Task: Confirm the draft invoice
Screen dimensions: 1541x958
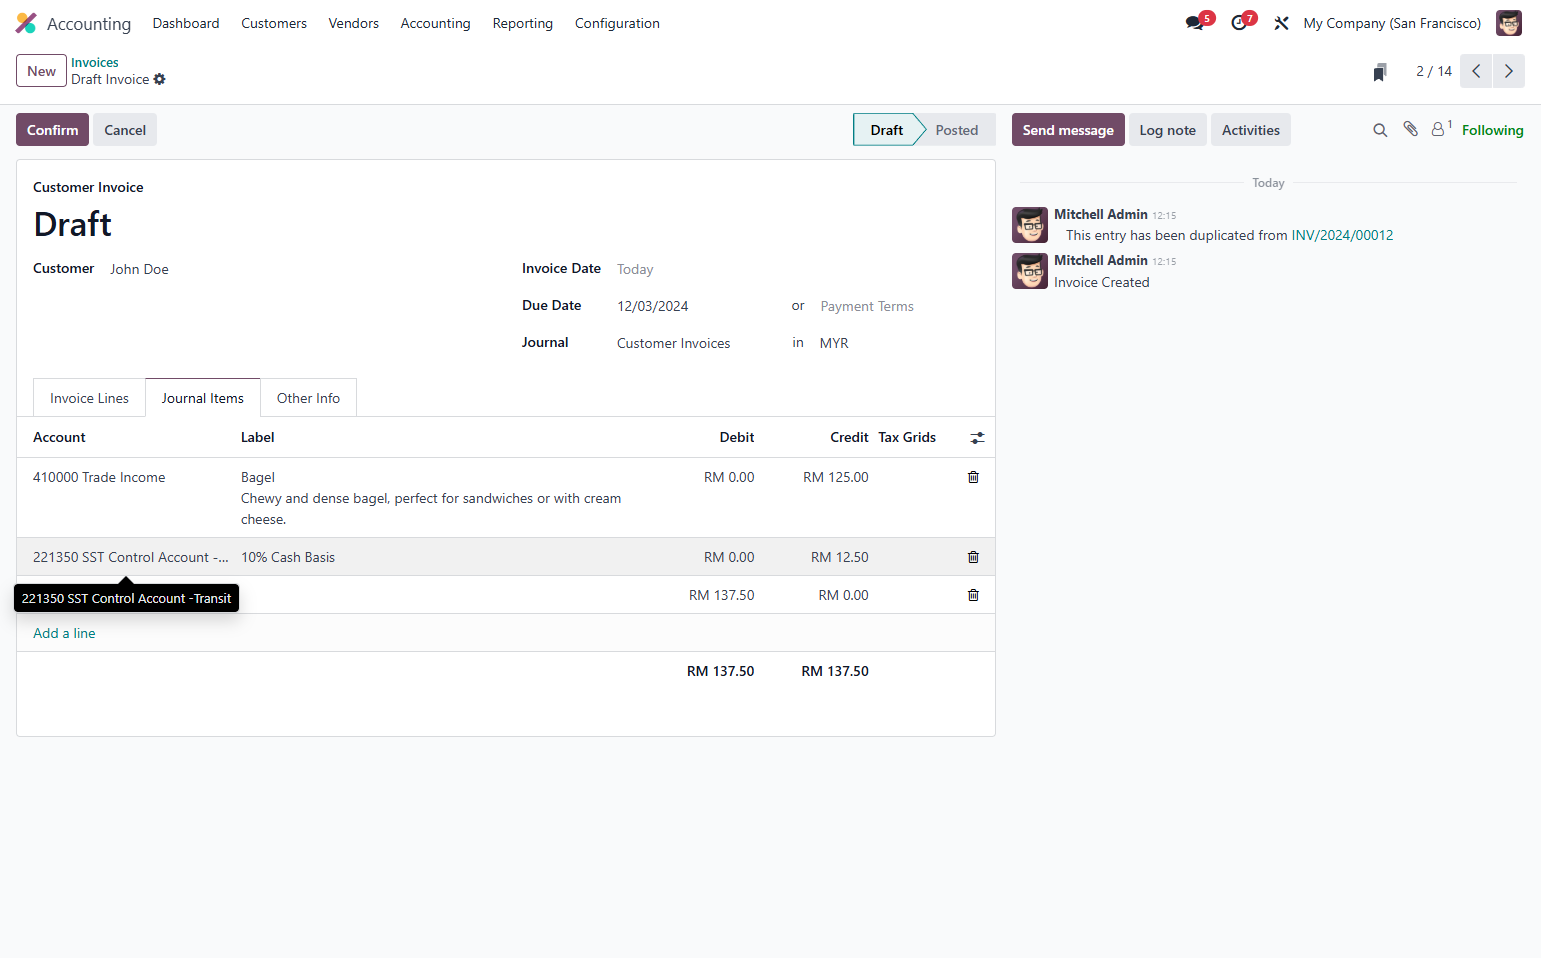Action: click(52, 130)
